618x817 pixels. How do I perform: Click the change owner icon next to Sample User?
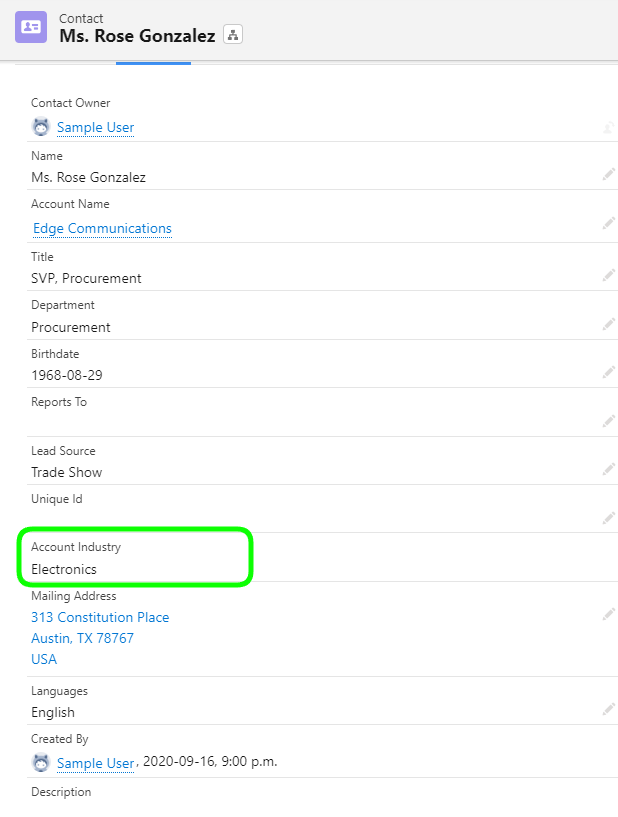610,127
